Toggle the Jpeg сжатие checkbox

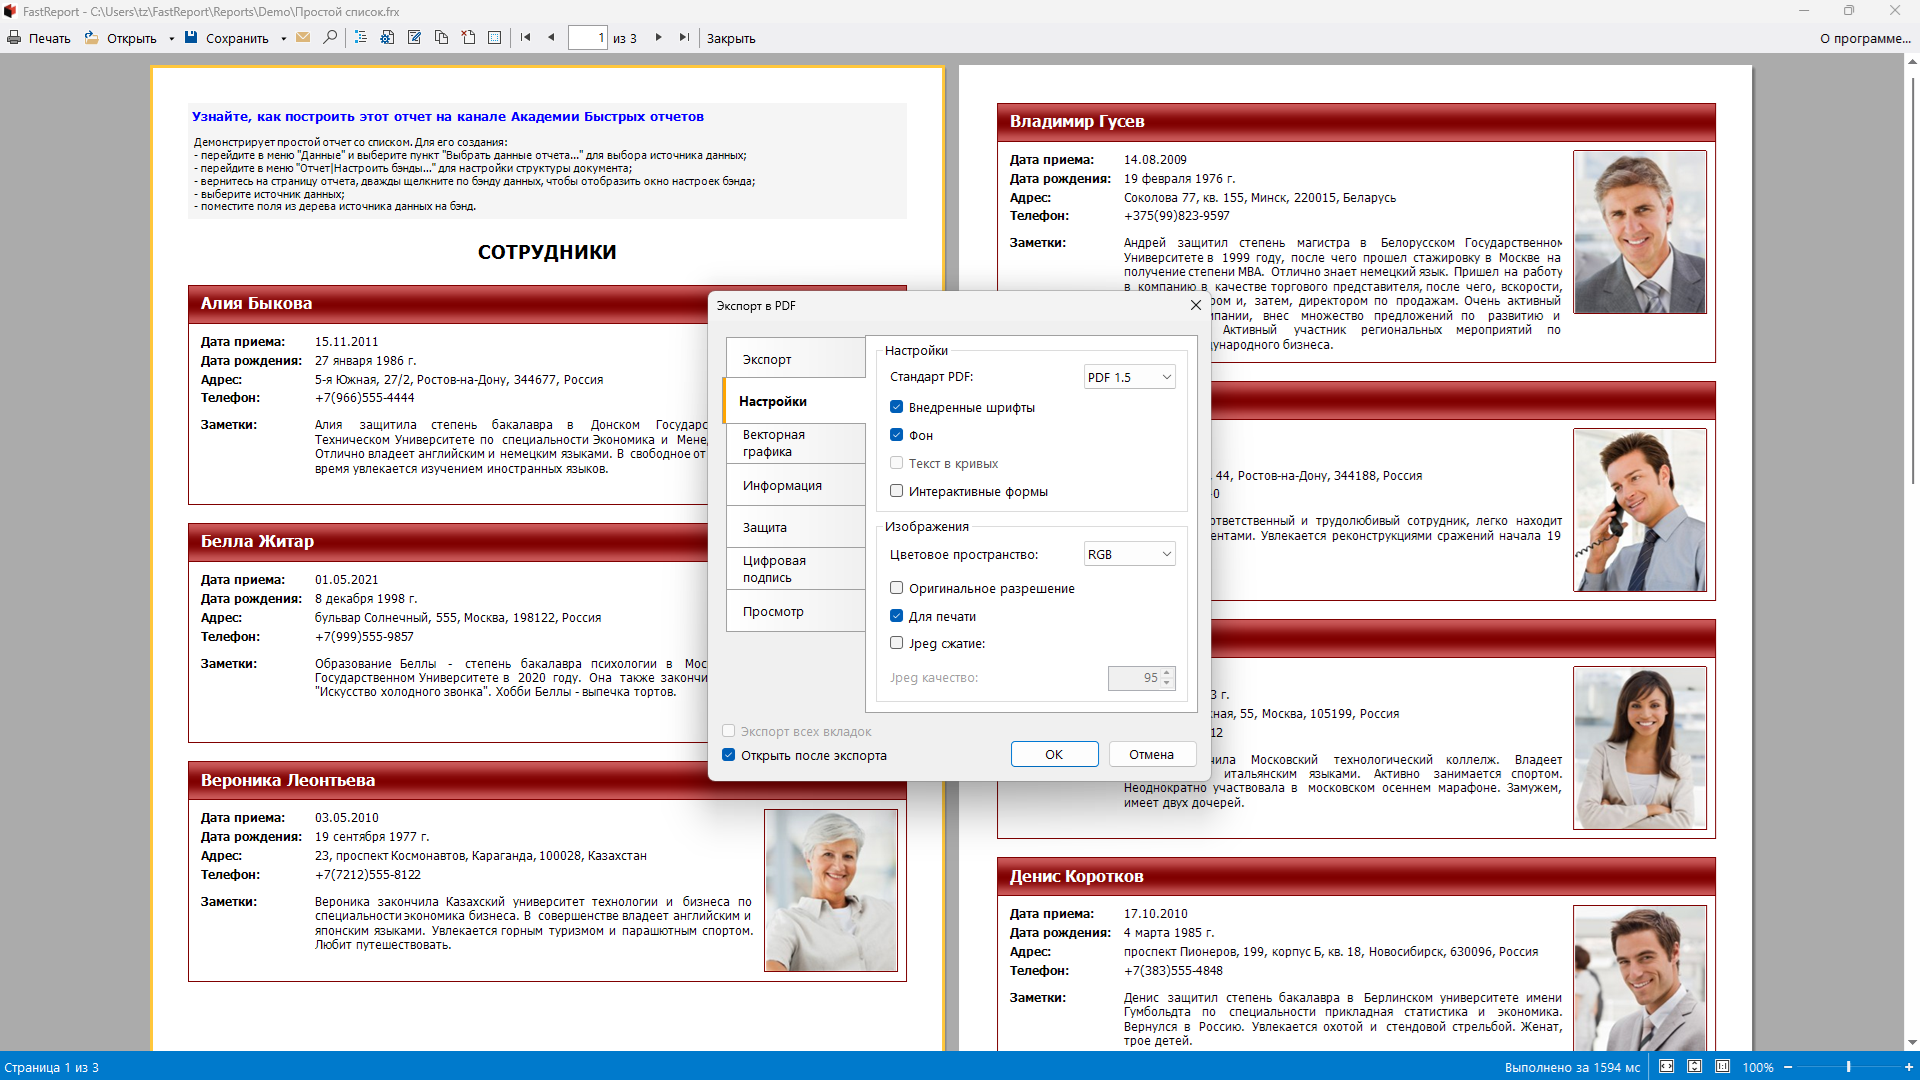point(896,643)
